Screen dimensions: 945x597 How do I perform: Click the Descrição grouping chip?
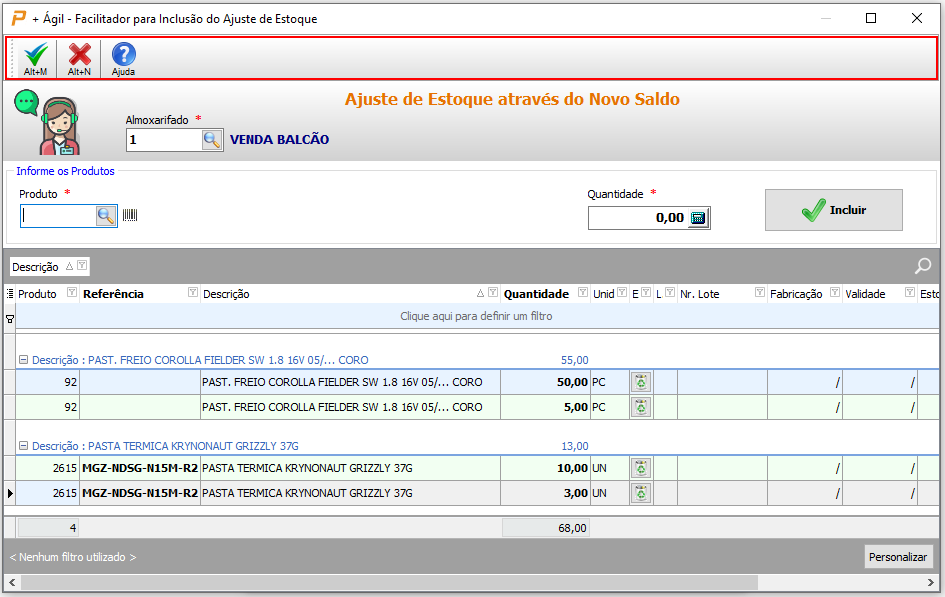(49, 266)
